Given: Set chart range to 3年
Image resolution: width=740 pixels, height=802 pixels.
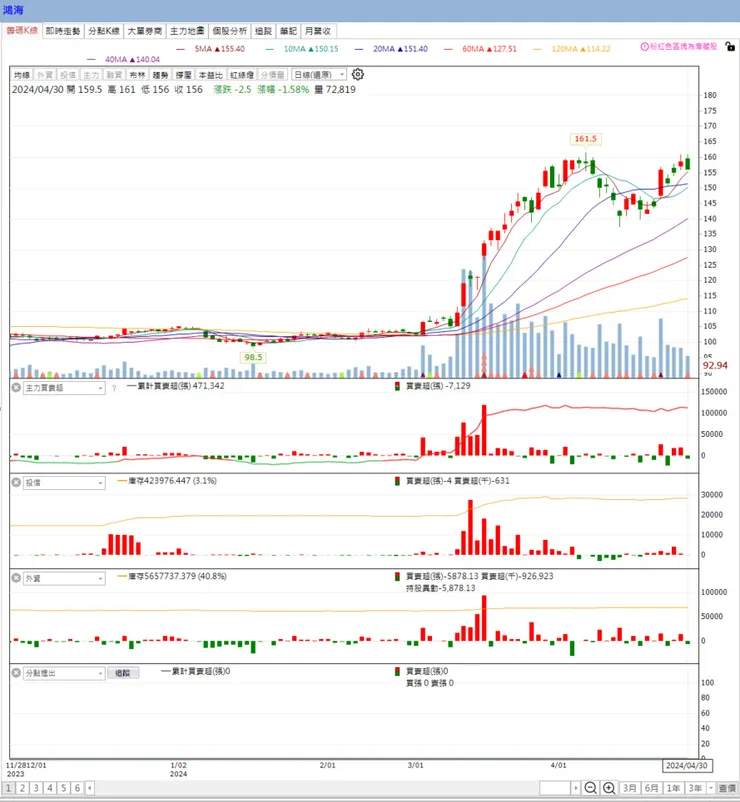Looking at the screenshot, I should (695, 788).
